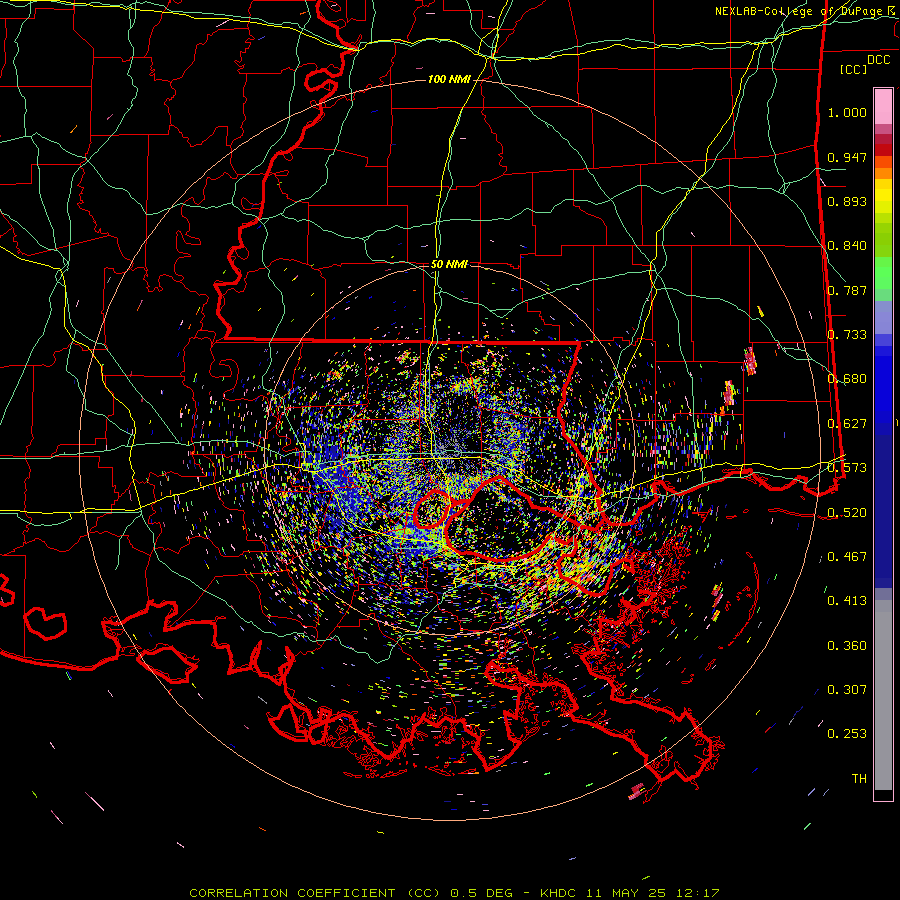Click the 0.733 scale value

pos(847,335)
